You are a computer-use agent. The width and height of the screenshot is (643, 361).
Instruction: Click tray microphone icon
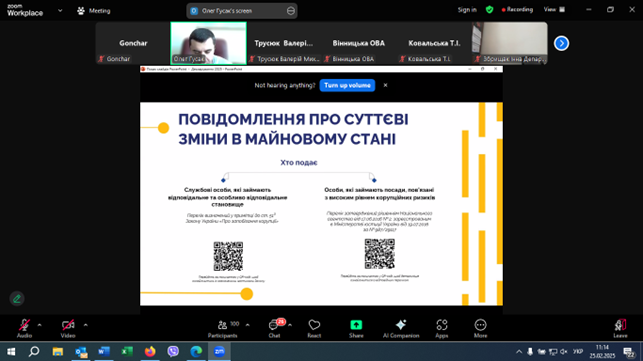[530, 352]
